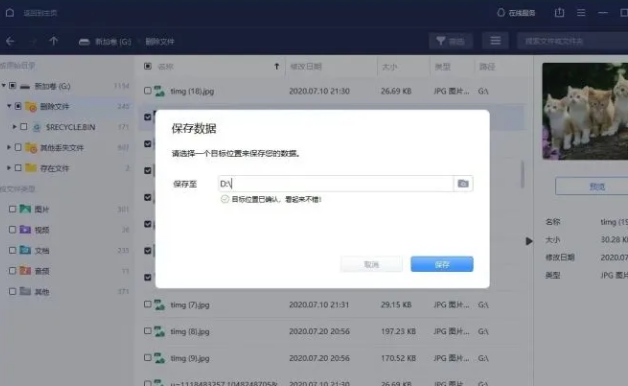Click 取消 to cancel saving

tap(371, 264)
